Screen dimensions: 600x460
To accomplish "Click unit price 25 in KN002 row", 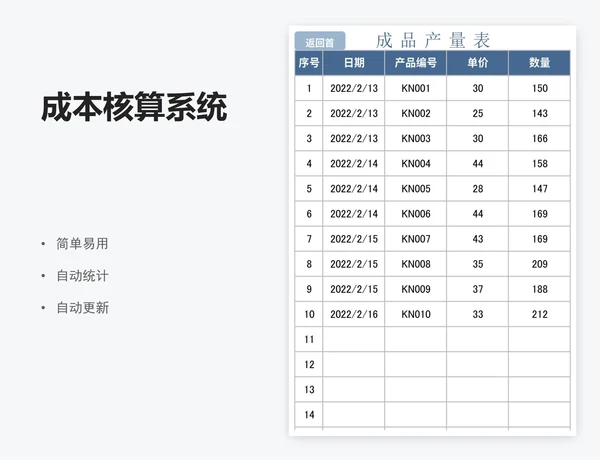I will pyautogui.click(x=478, y=113).
